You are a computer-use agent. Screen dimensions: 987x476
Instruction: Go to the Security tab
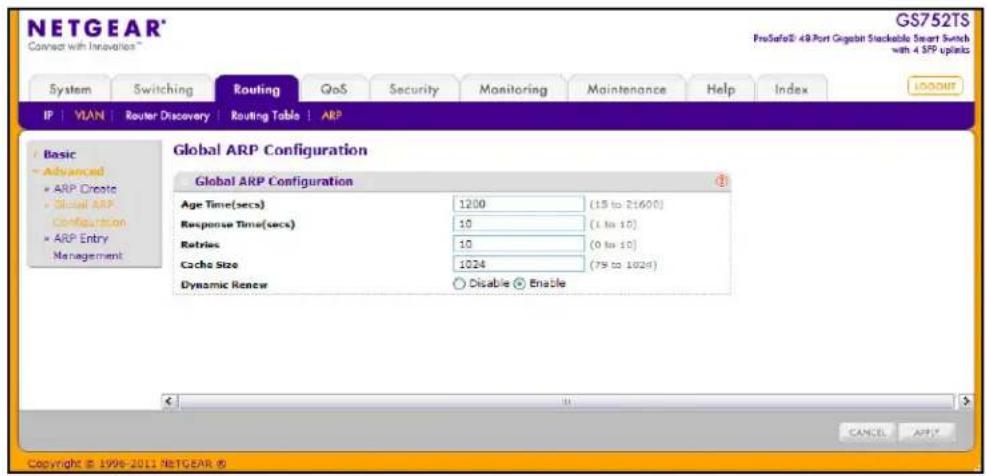(413, 89)
